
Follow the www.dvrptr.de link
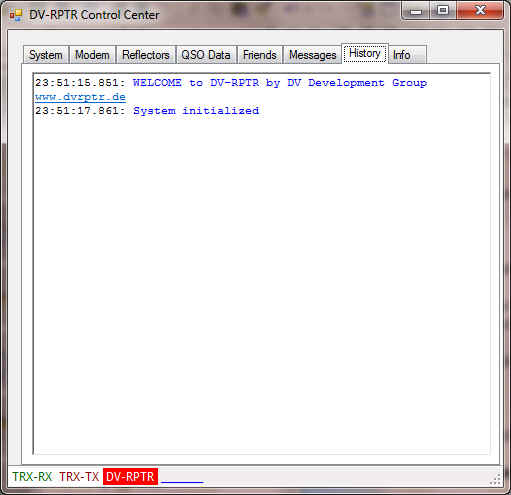click(x=80, y=97)
